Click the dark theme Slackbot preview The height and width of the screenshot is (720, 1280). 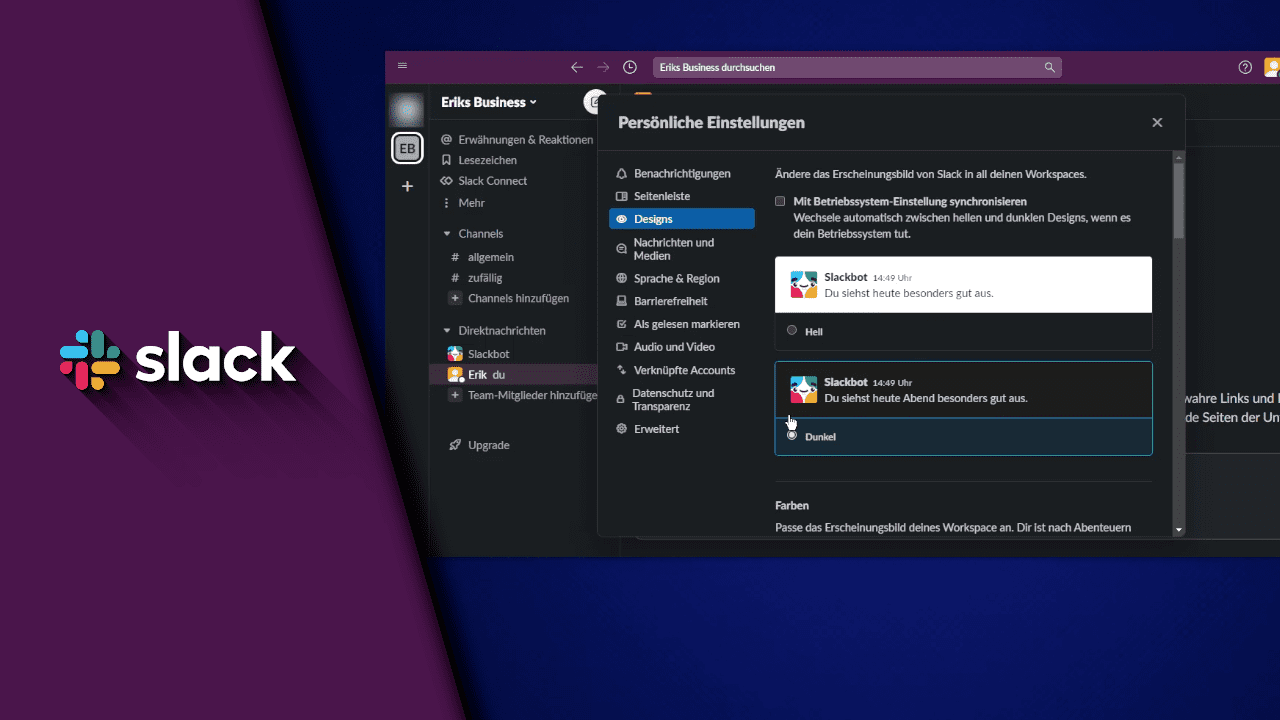963,390
